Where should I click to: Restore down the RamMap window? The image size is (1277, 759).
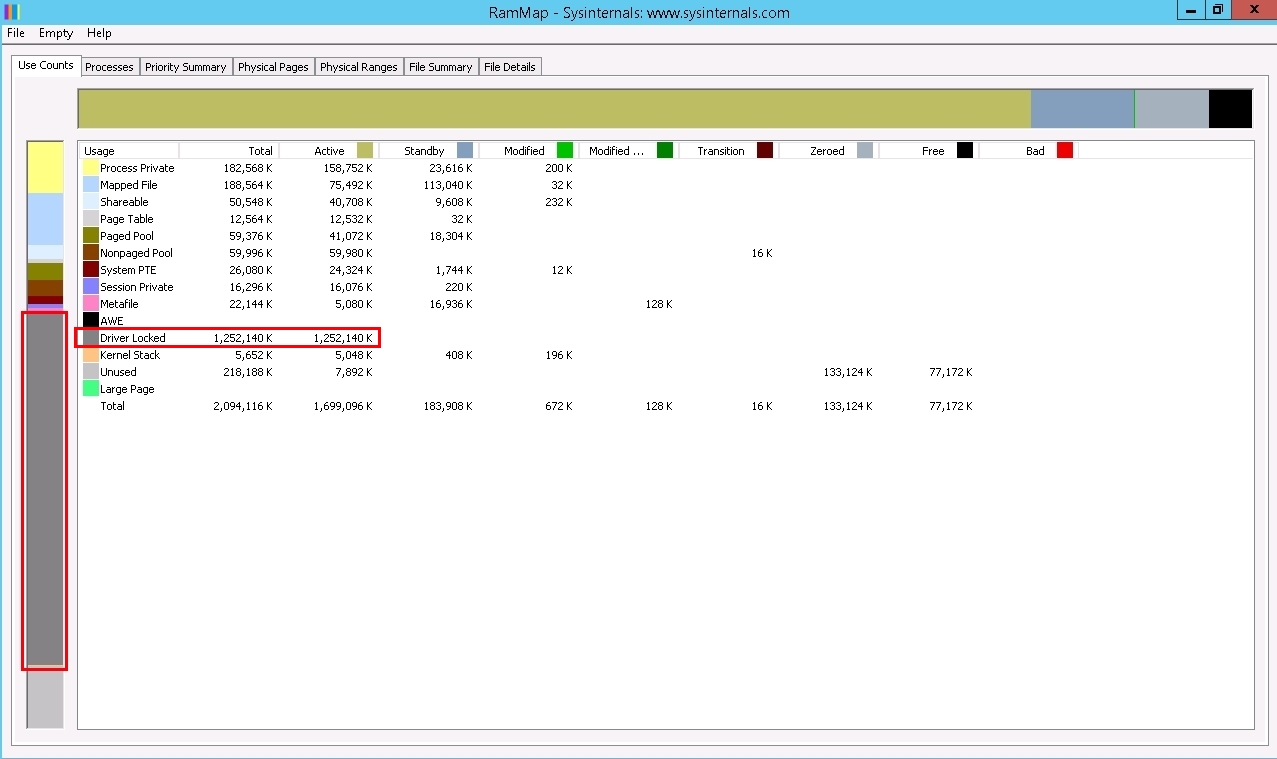tap(1217, 9)
